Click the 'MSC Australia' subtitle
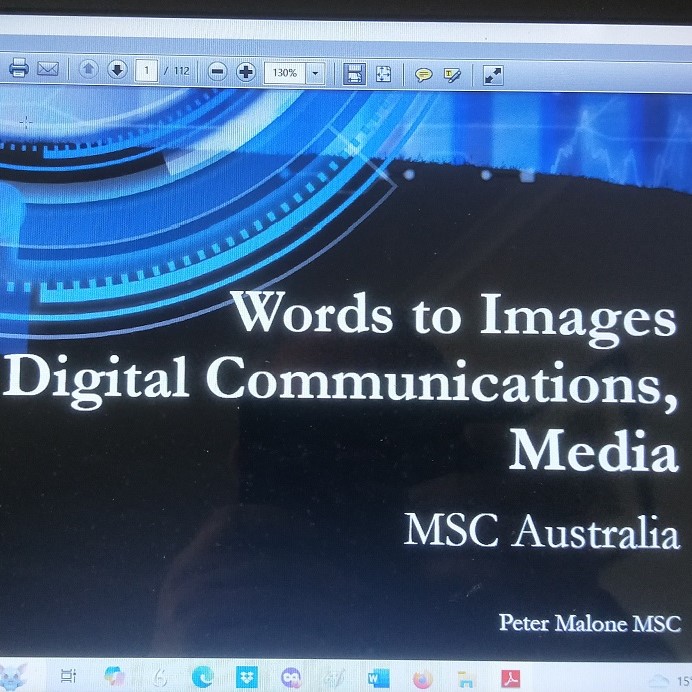Viewport: 692px width, 692px height. pyautogui.click(x=542, y=530)
